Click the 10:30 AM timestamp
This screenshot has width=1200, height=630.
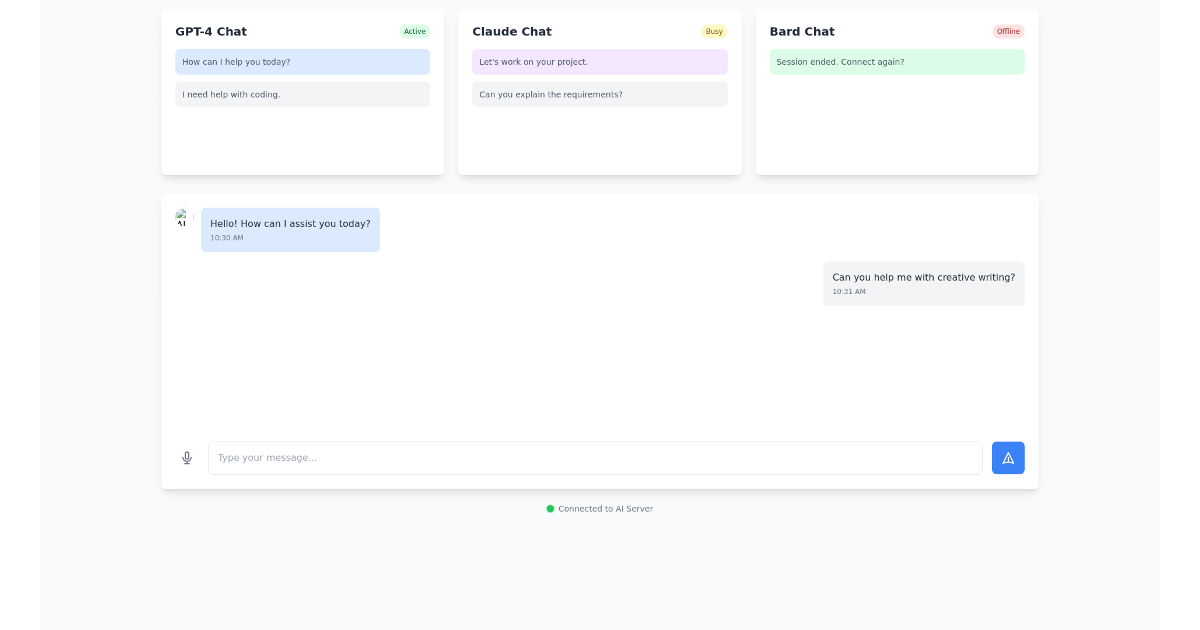tap(226, 238)
